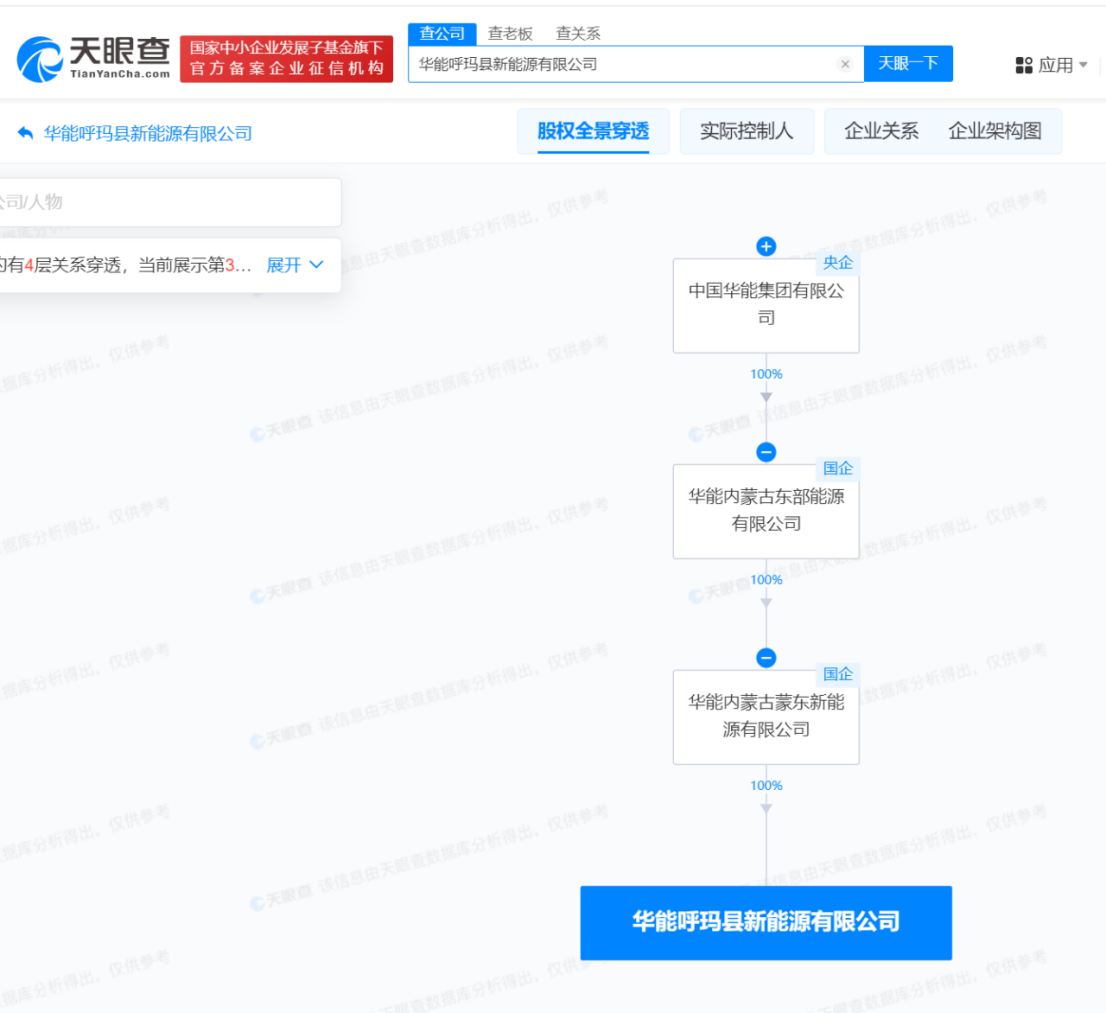Collapse the 华能内蒙古蒙东新能源有限公司 node
Screen dimensions: 1106x1013
(x=766, y=658)
